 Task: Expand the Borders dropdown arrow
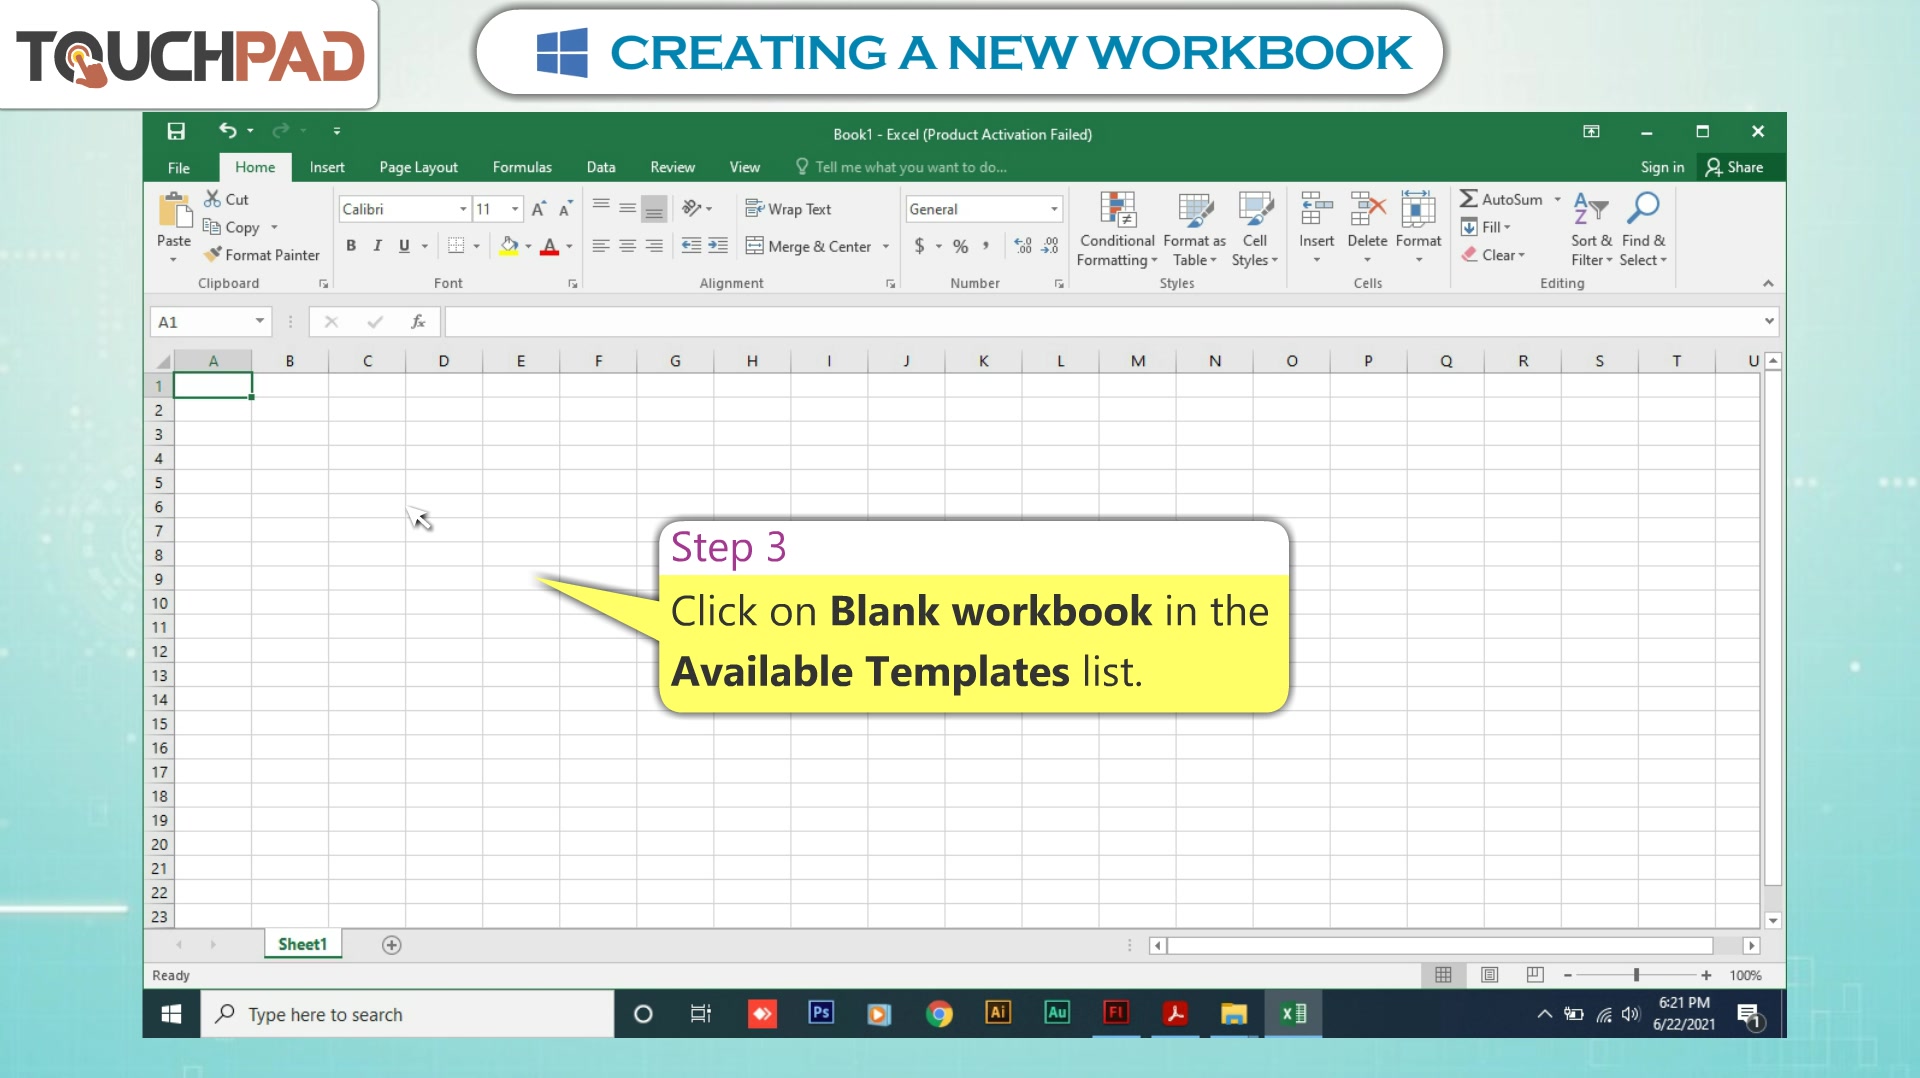[x=477, y=246]
